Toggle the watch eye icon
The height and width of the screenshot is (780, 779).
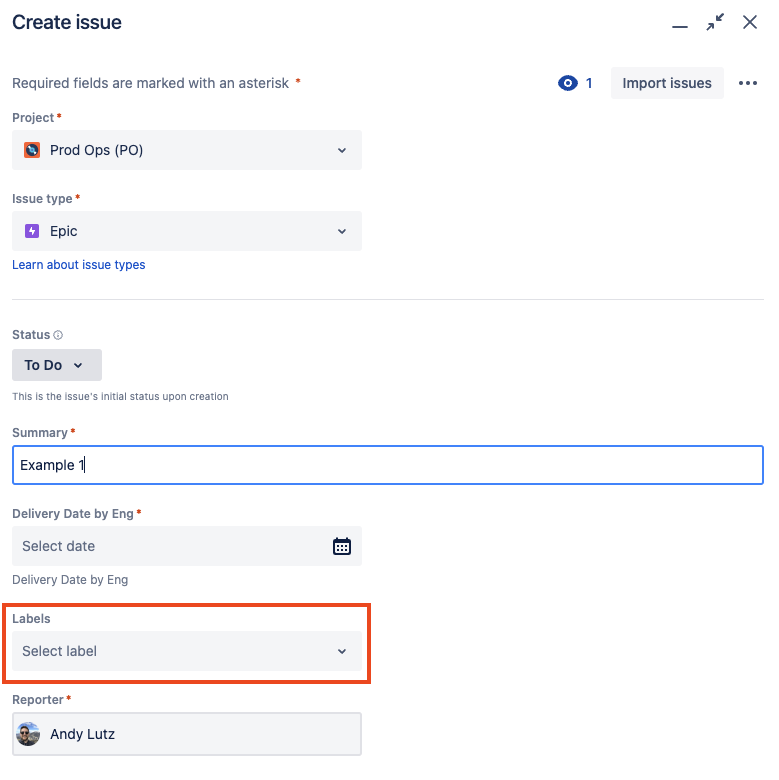click(x=568, y=83)
